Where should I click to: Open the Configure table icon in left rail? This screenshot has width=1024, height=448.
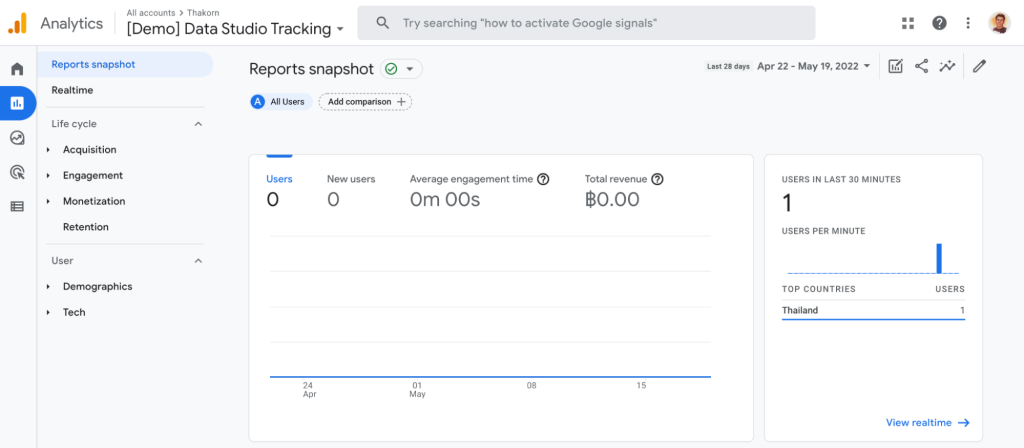click(18, 206)
